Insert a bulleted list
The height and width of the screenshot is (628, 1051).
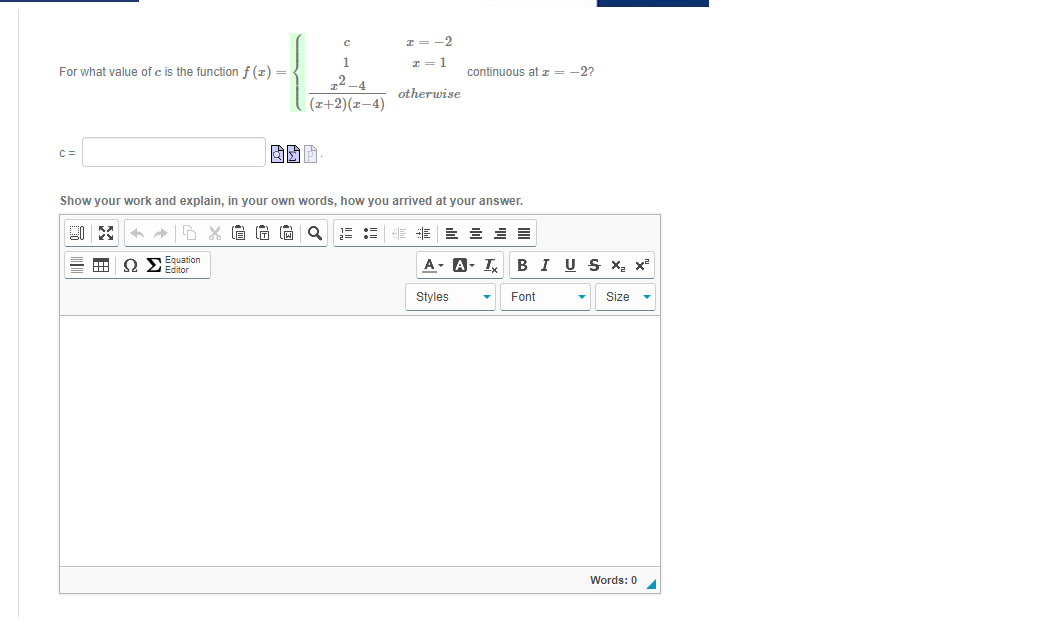[370, 233]
